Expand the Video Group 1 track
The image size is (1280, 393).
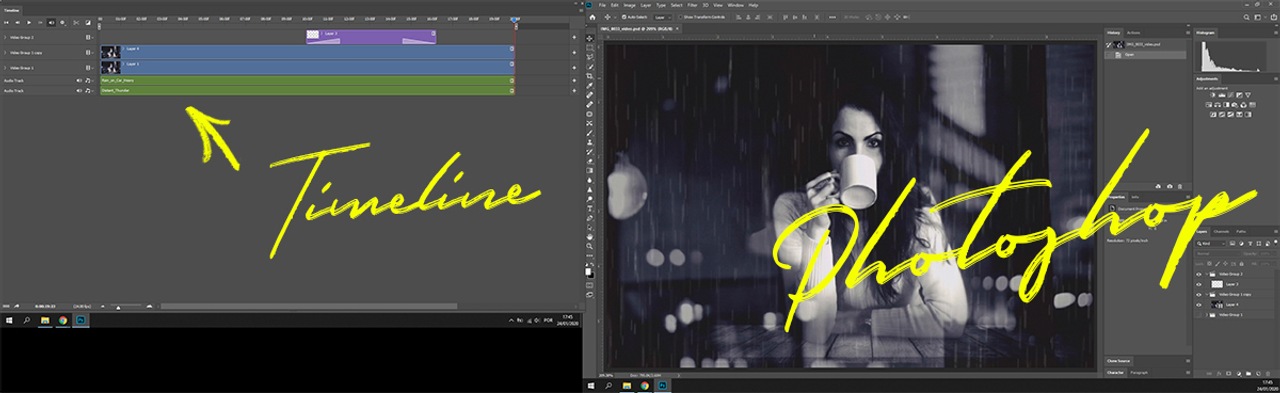click(x=5, y=68)
